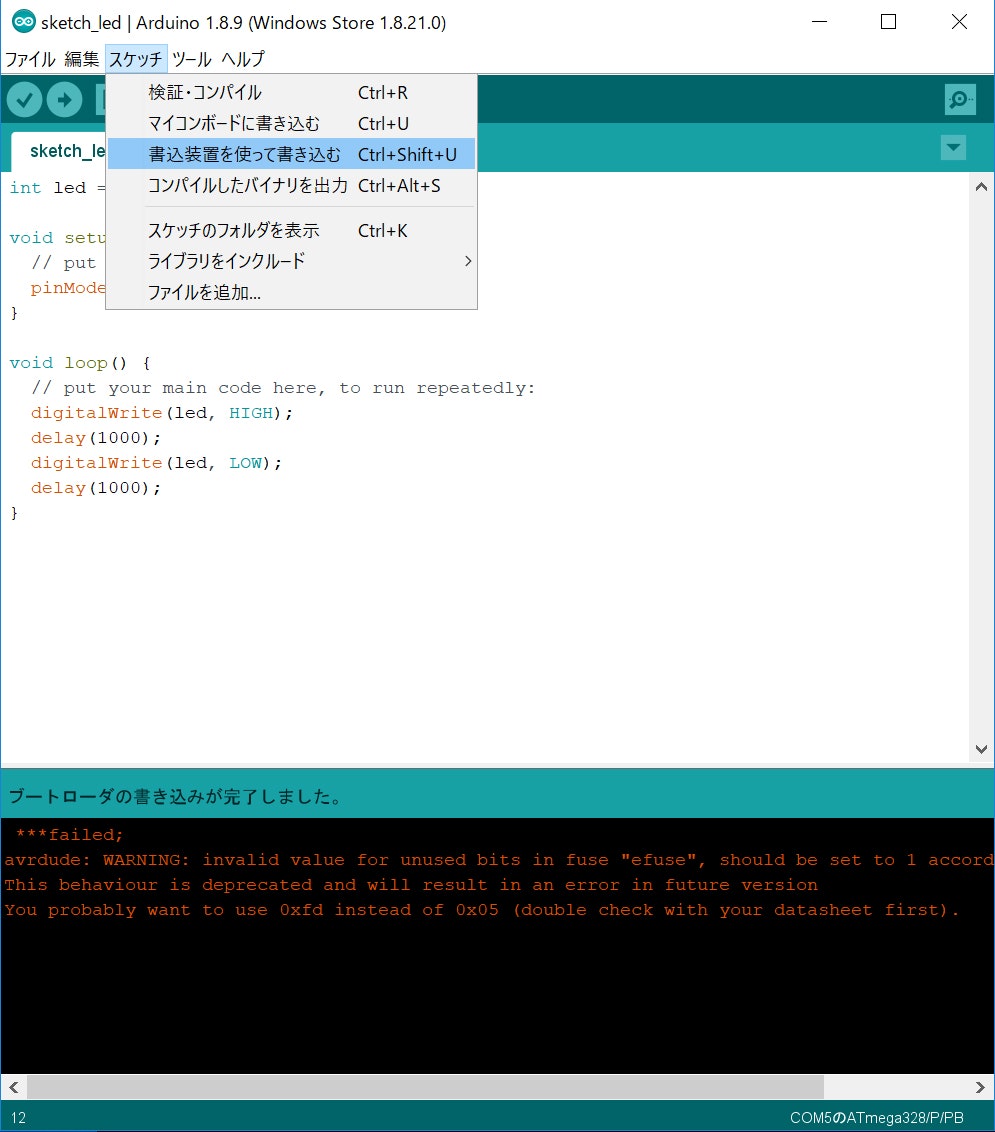Click 'avrdude: WARNING' console line
Viewport: 995px width, 1132px height.
point(498,861)
